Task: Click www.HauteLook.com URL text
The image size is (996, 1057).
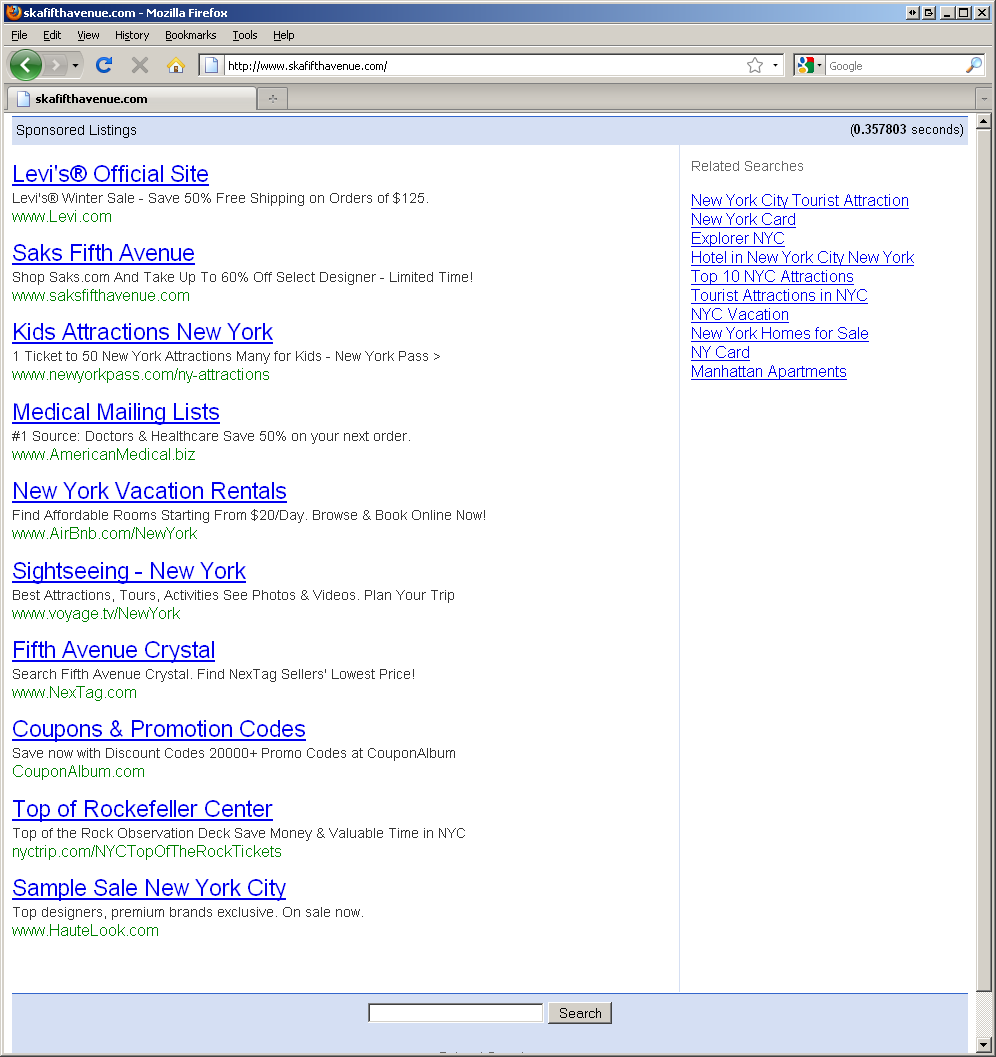Action: [86, 930]
